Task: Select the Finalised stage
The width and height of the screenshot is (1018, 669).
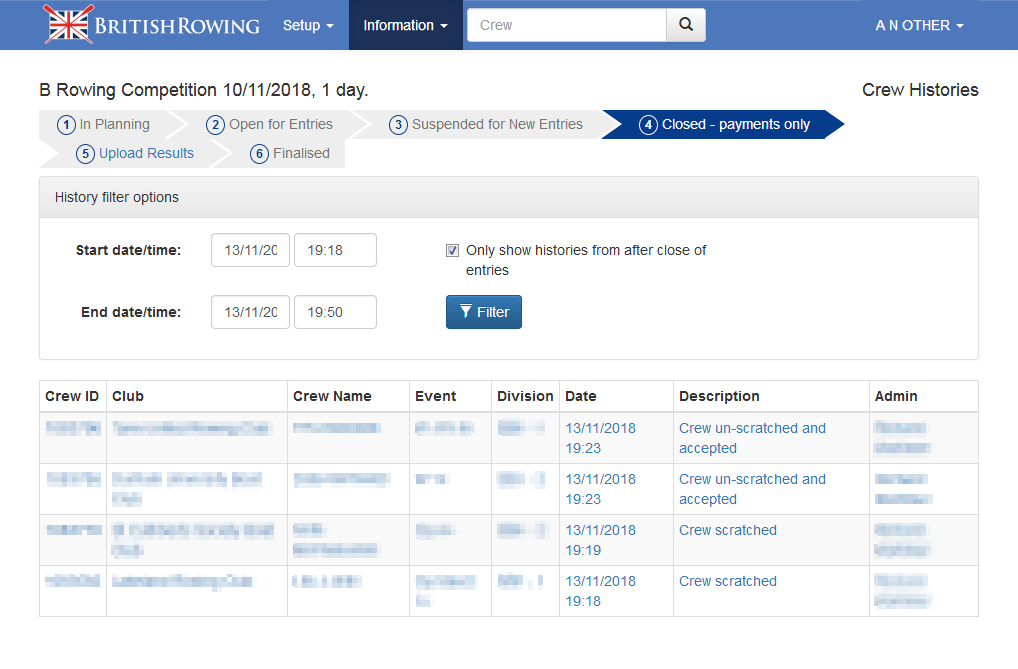Action: coord(291,153)
